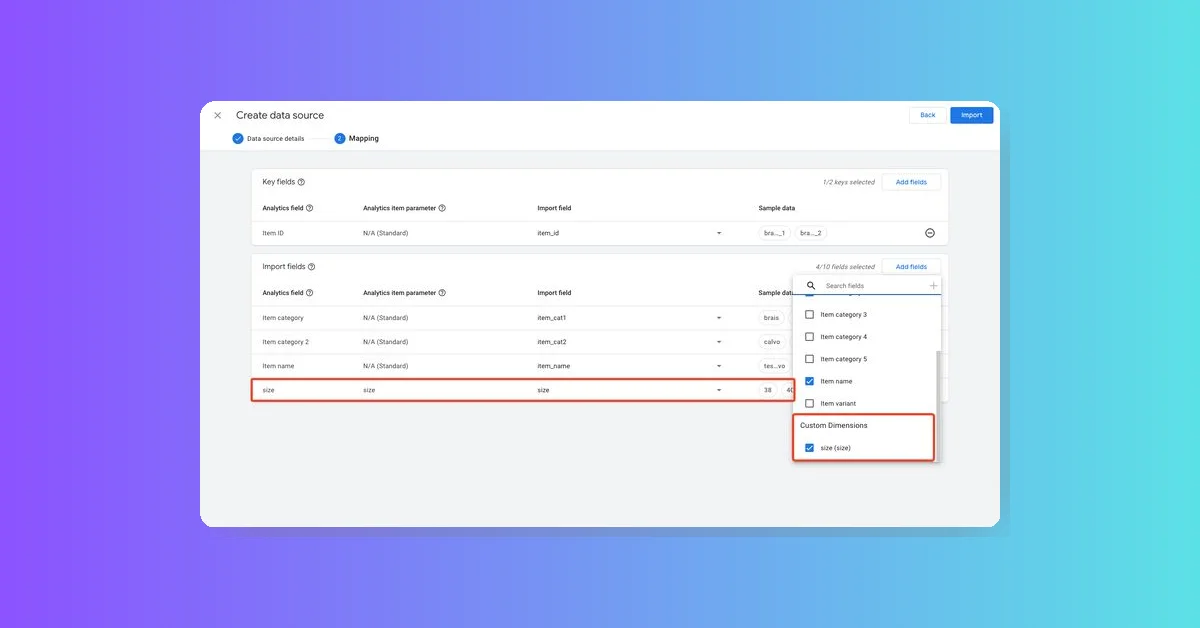Click the magnifier icon in Search fields
Image resolution: width=1200 pixels, height=628 pixels.
pos(811,286)
